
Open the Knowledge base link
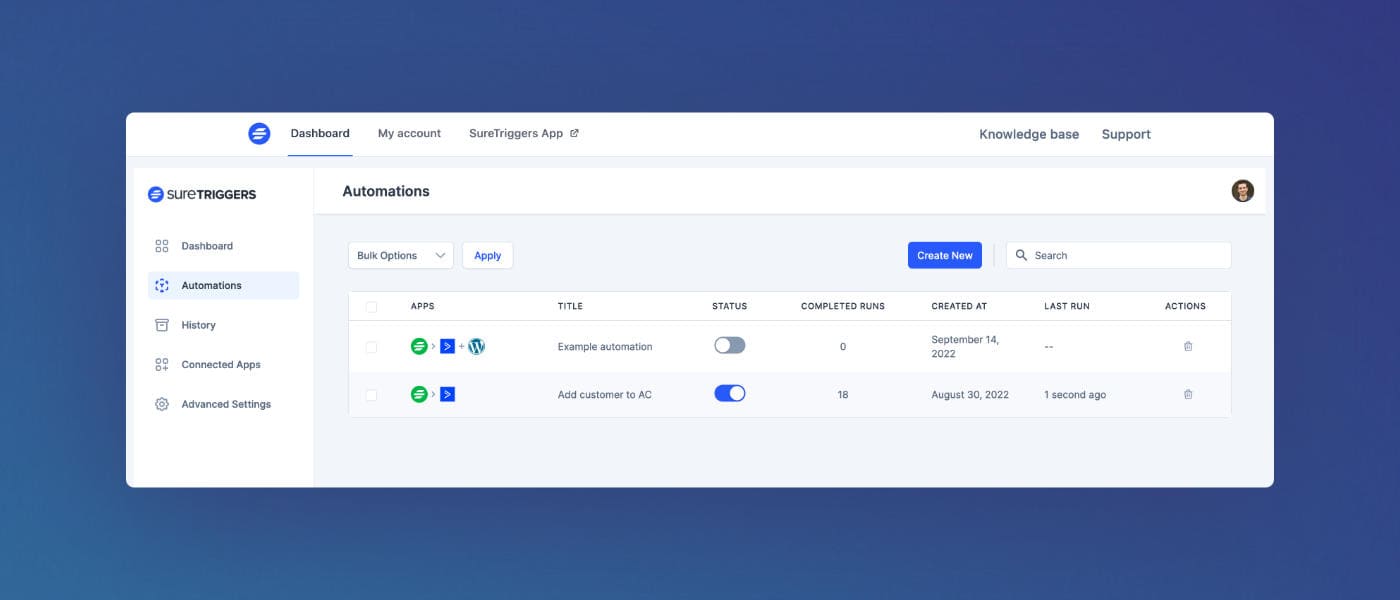[1029, 134]
